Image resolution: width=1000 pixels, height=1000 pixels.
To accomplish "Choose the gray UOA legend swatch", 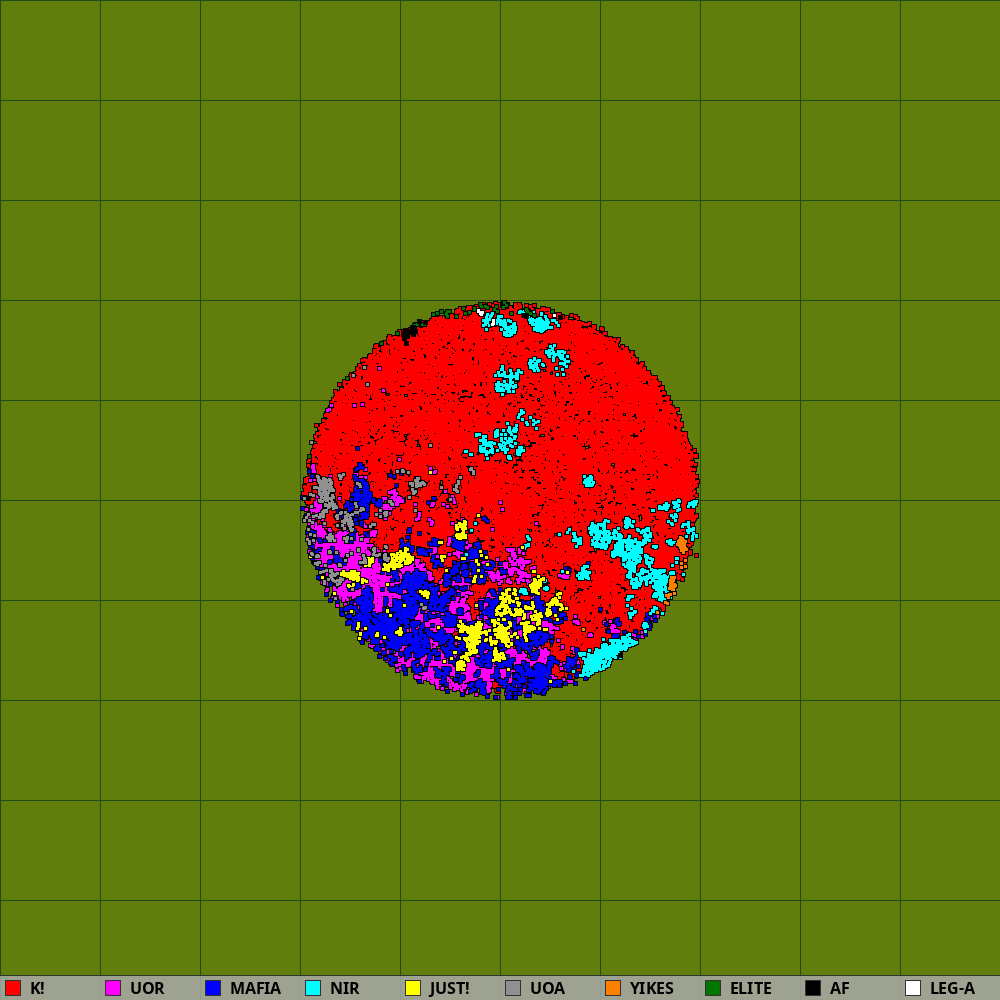I will pos(513,988).
